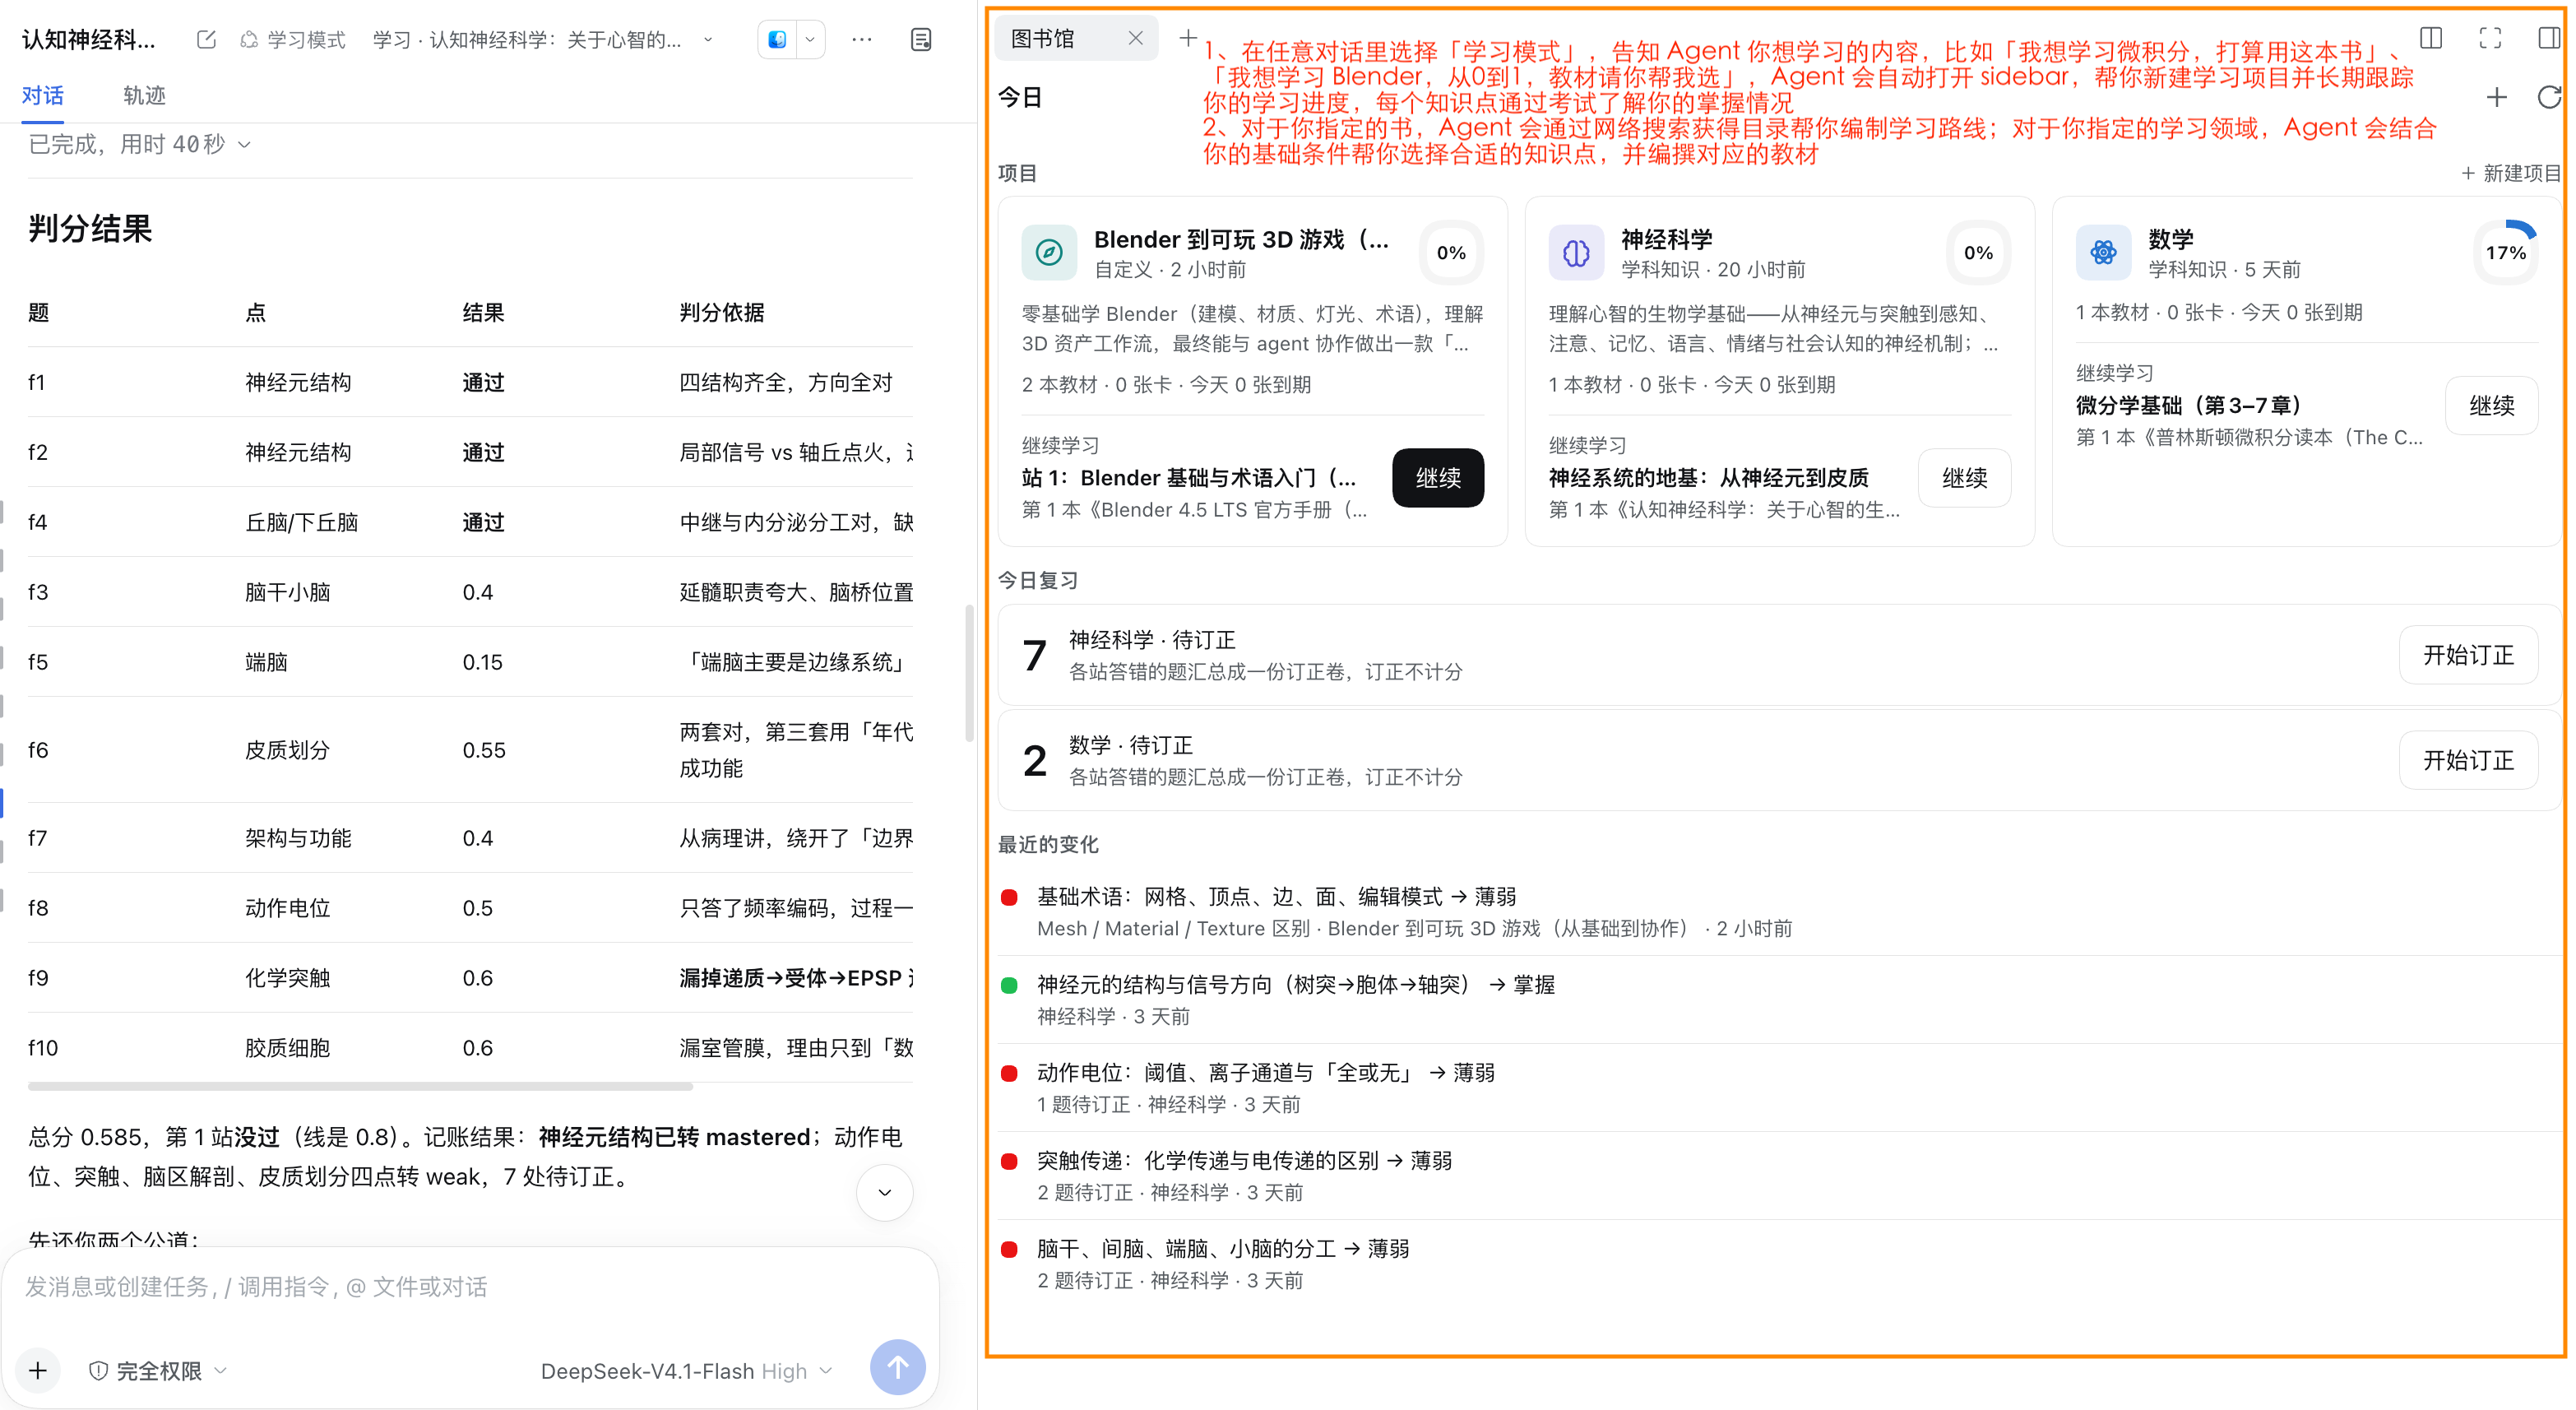Click the edit conversation title icon
This screenshot has height=1410, width=2576.
[x=206, y=39]
